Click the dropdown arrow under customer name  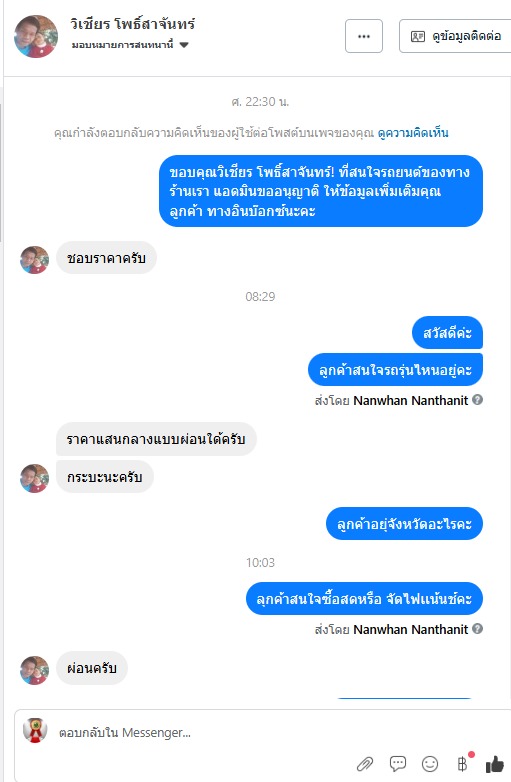point(184,45)
